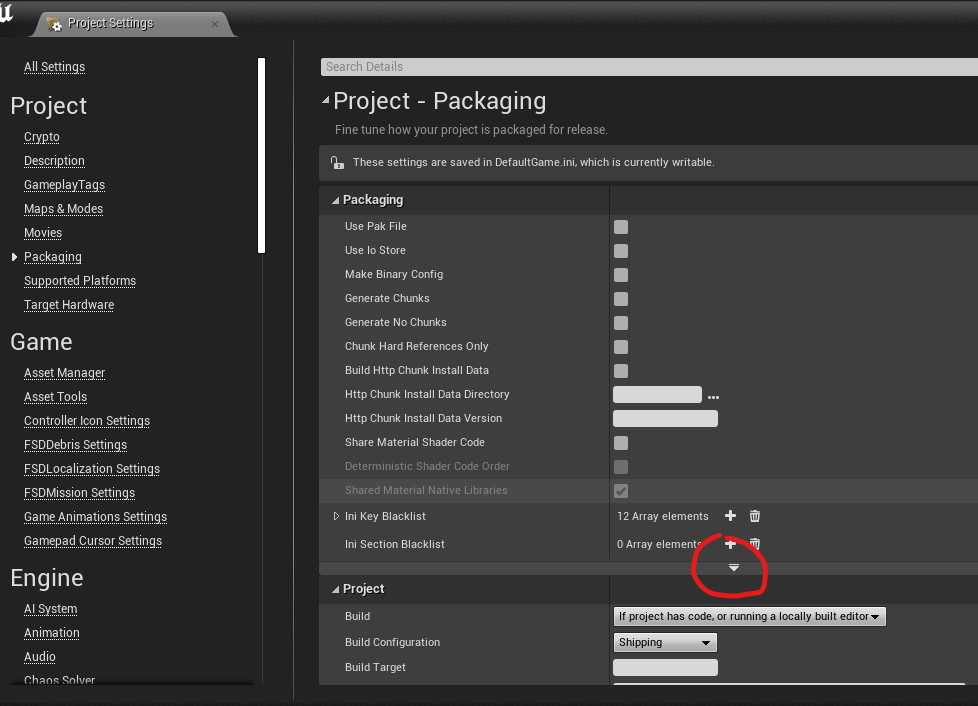
Task: Open Controller Icon Settings
Action: (x=87, y=421)
